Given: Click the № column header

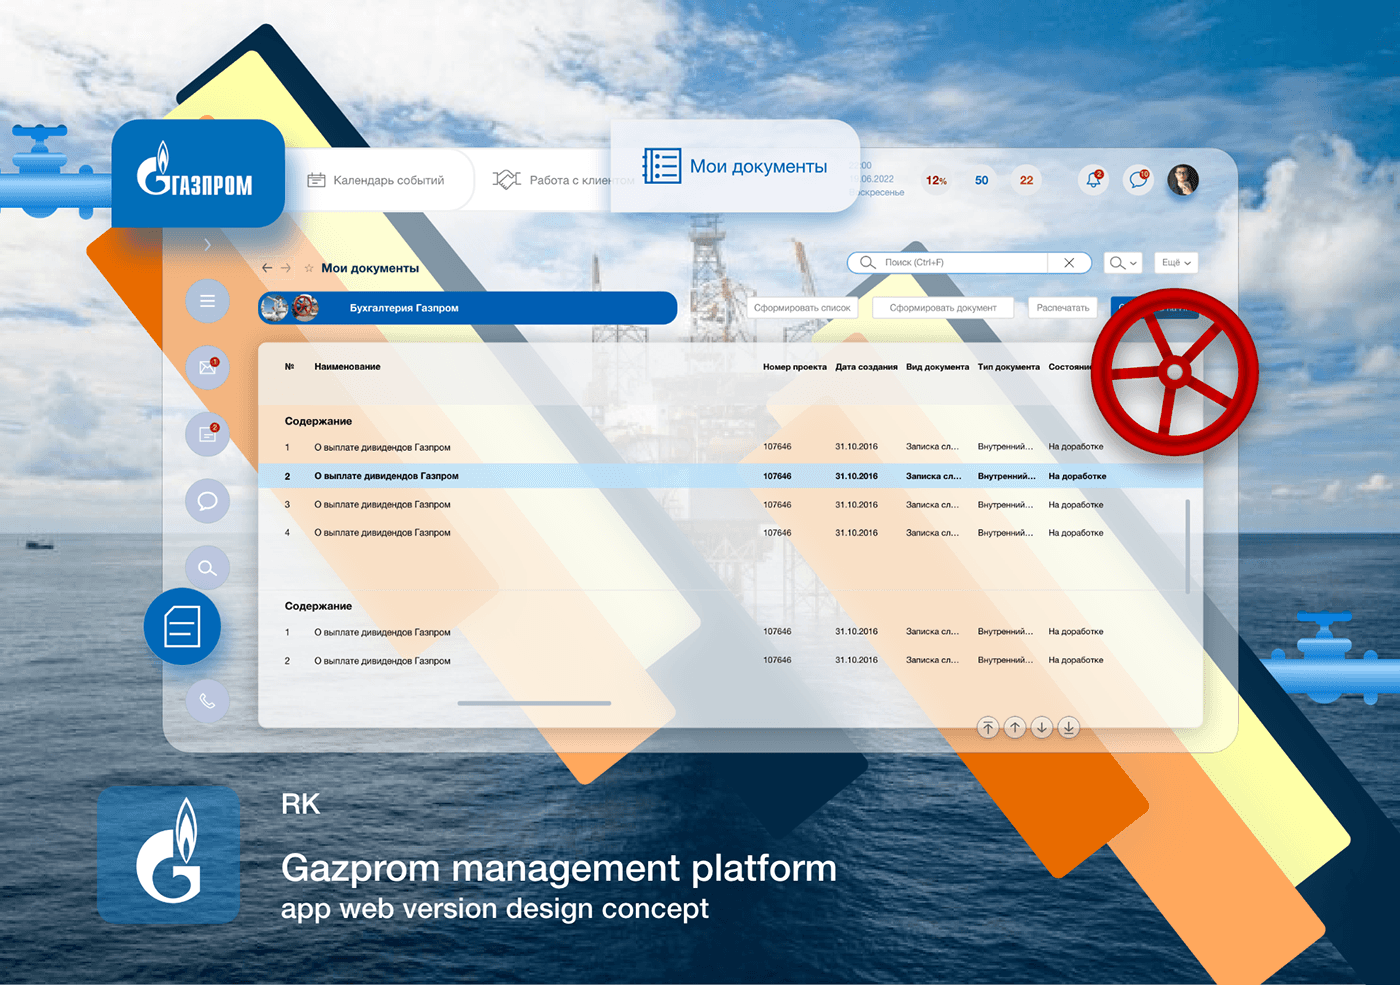Looking at the screenshot, I should point(289,367).
